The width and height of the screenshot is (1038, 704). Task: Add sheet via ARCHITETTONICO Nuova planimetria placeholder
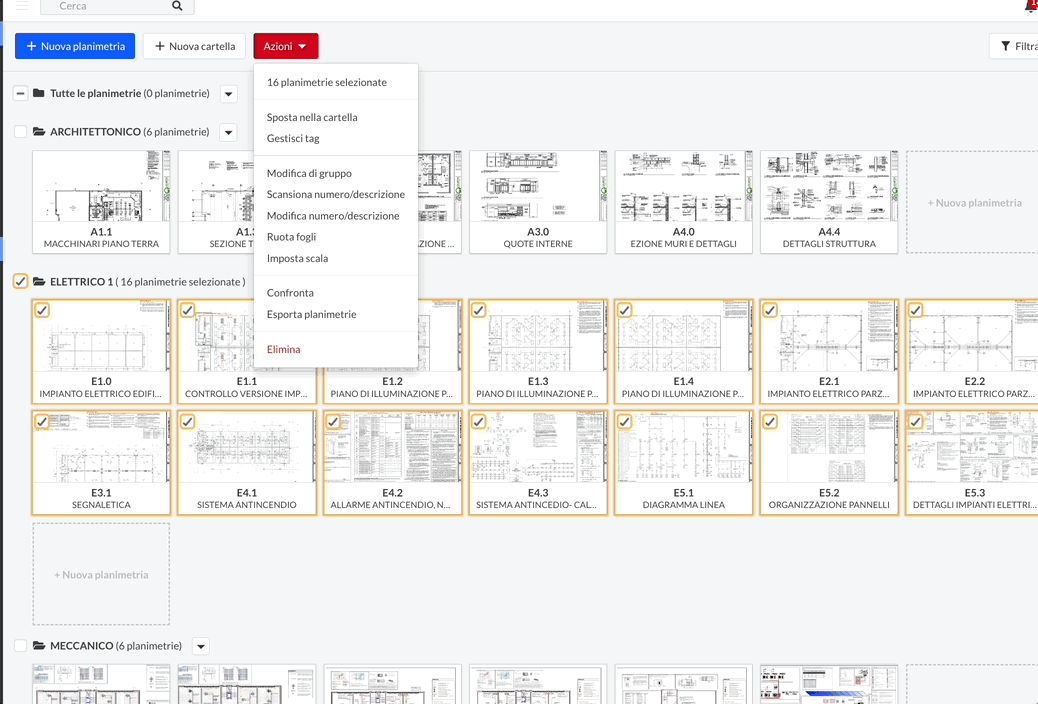coord(973,202)
